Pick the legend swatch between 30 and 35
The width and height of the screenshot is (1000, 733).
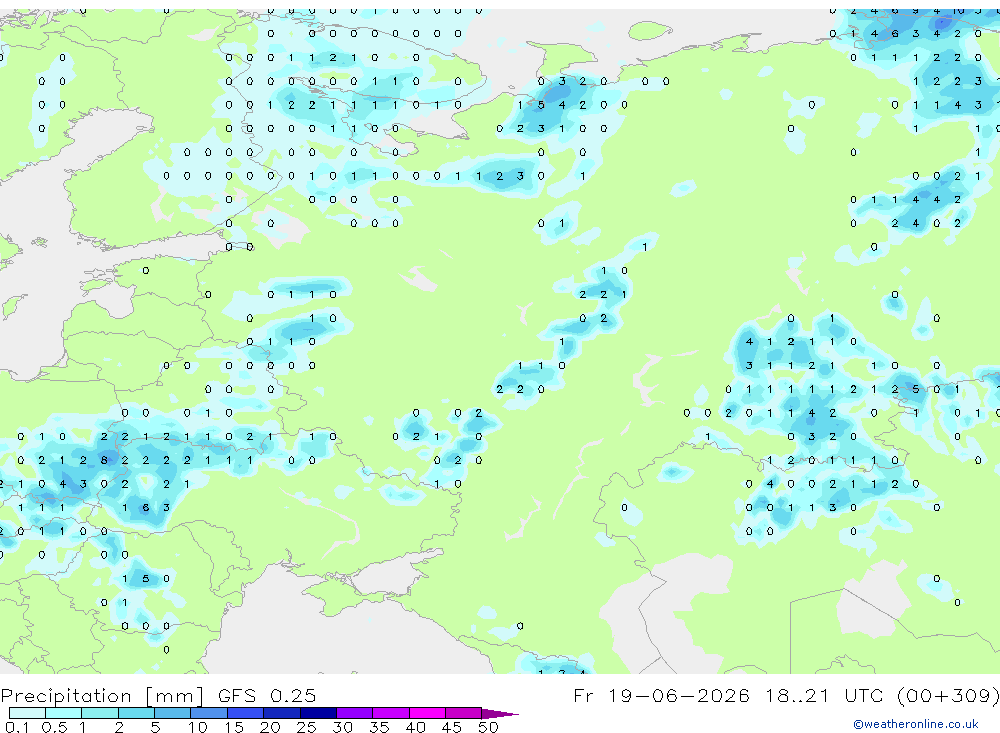pos(355,713)
